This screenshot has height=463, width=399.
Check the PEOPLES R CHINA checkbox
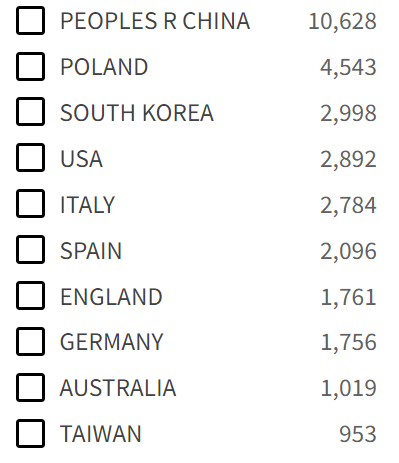[x=30, y=21]
